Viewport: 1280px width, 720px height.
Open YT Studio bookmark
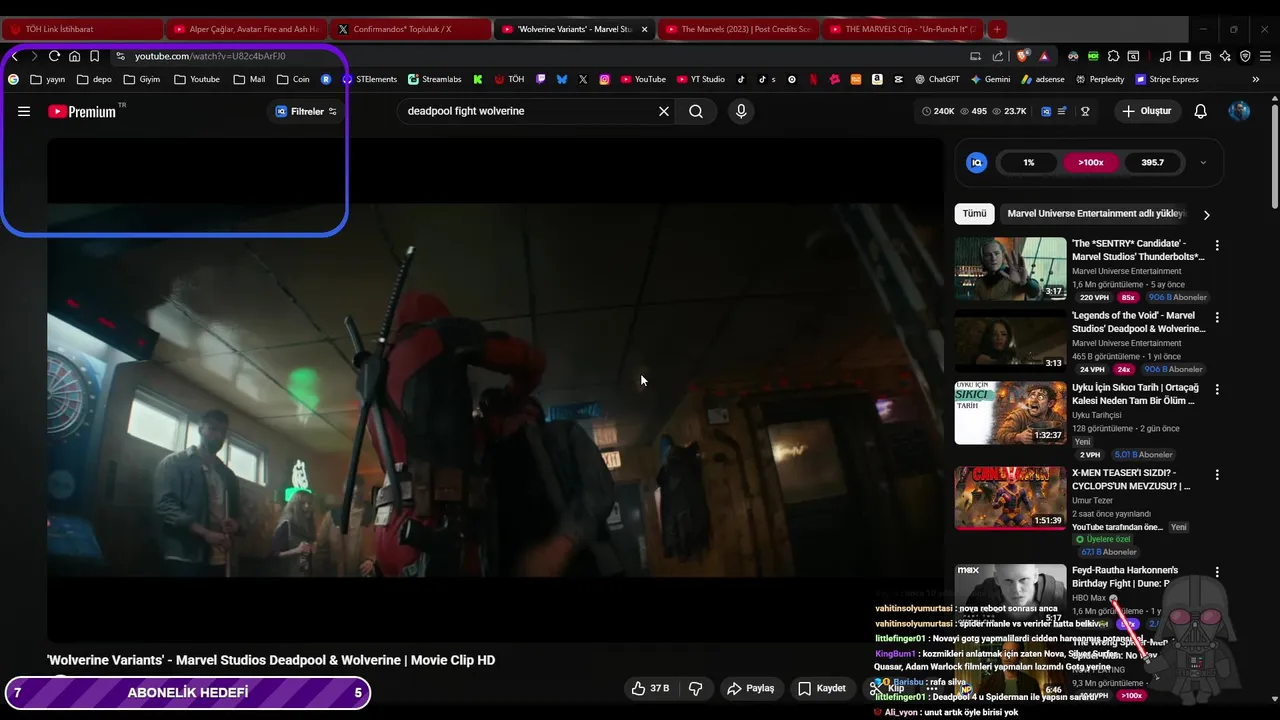point(700,79)
